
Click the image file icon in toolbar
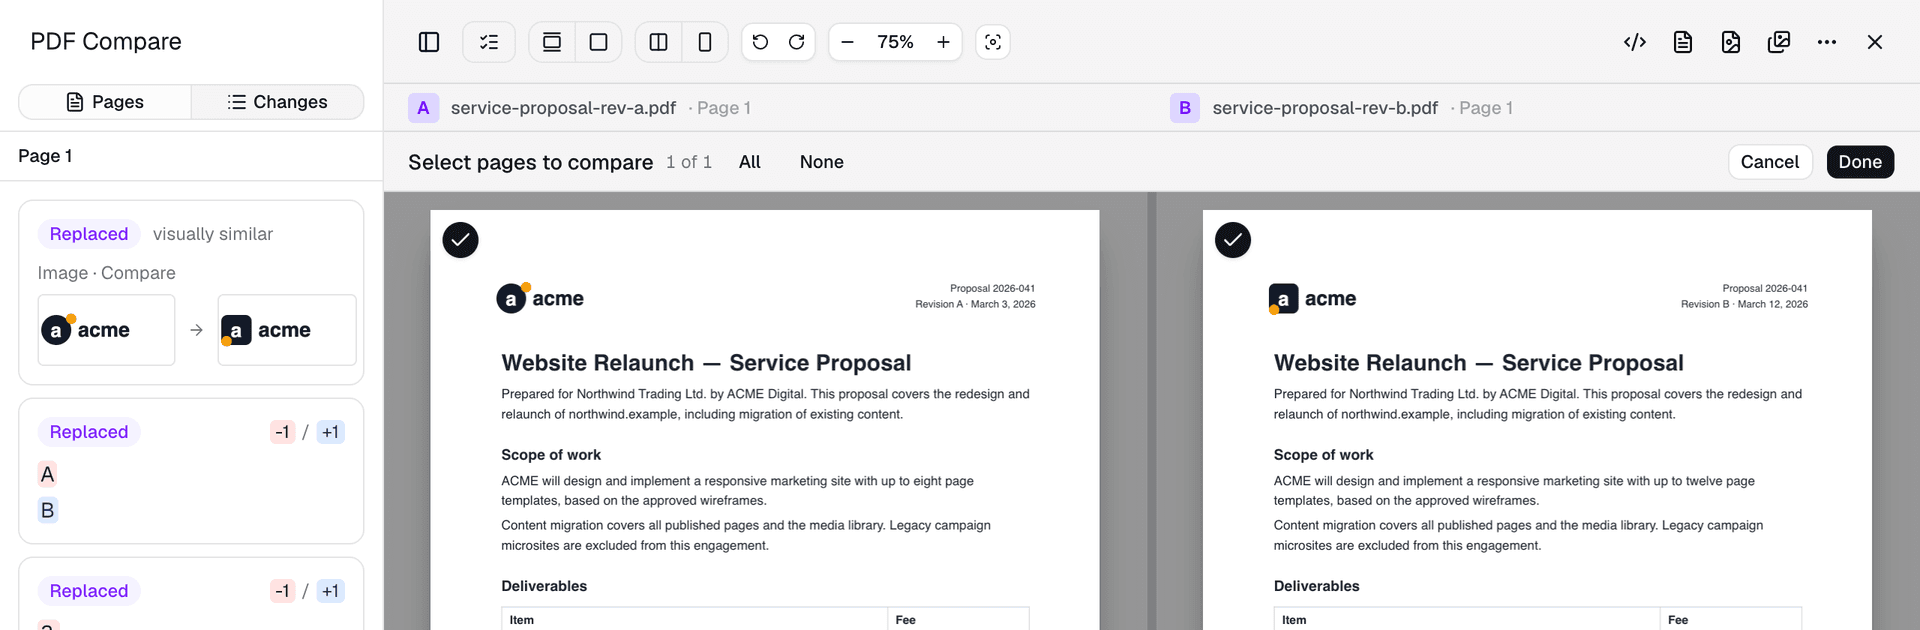point(1731,42)
